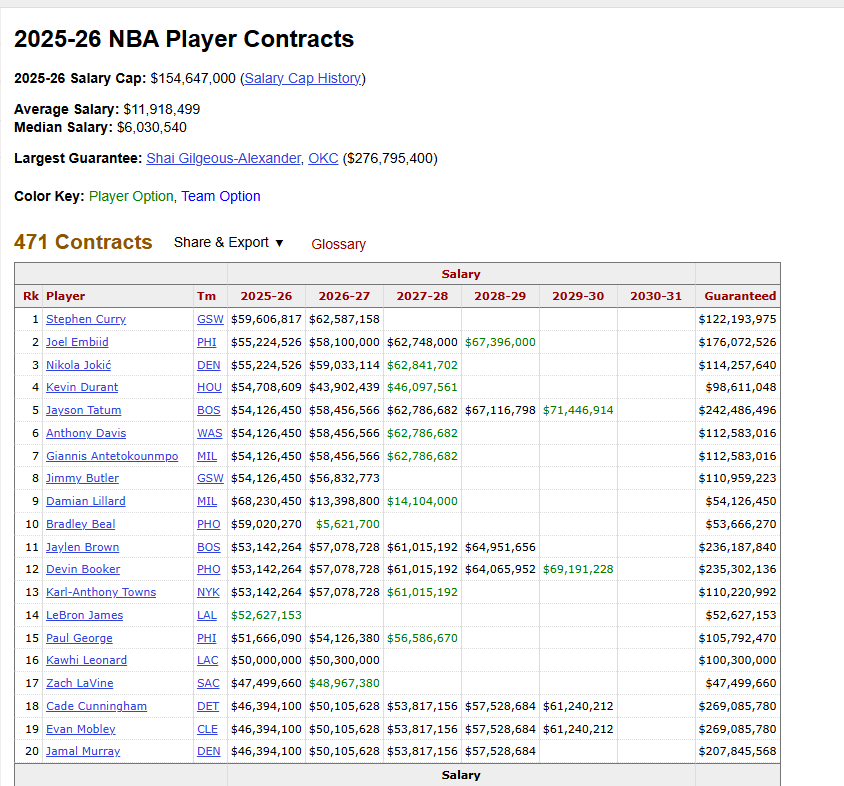Select Stephen Curry's $122,193,975 guaranteed cell

[737, 319]
